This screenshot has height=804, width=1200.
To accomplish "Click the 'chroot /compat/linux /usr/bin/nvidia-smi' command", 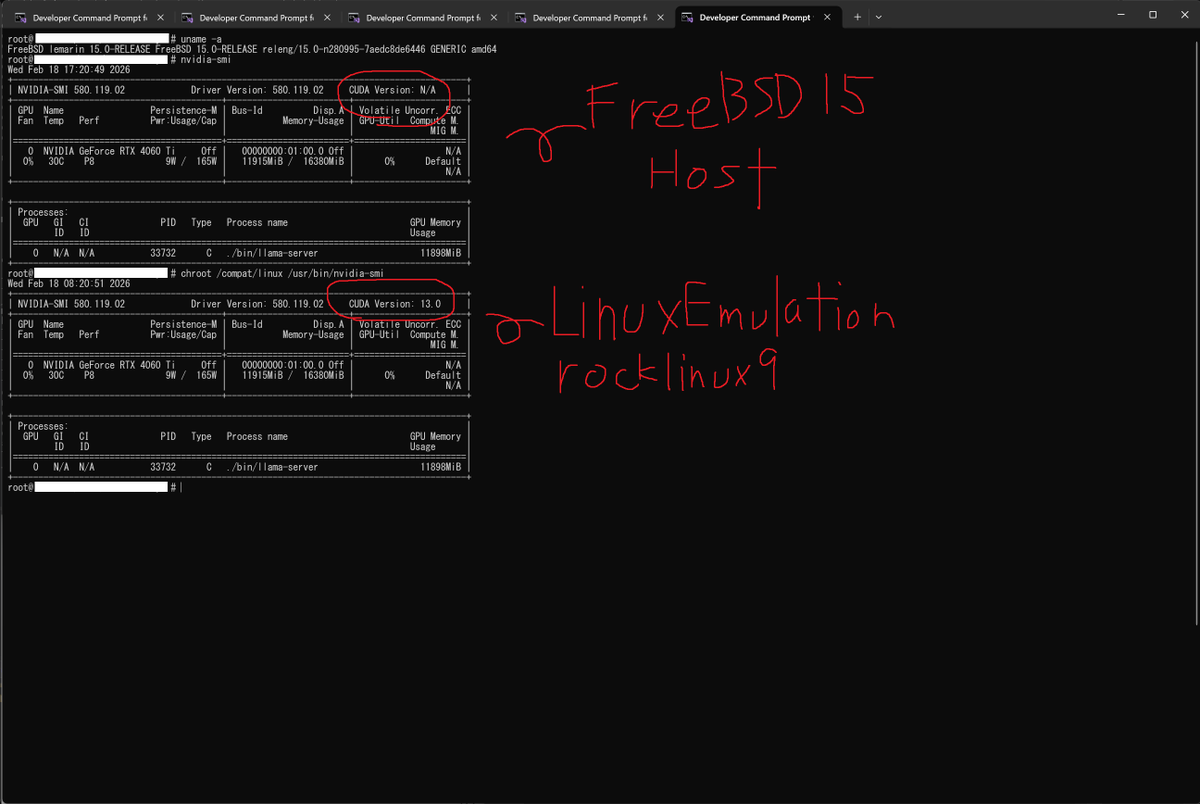I will click(x=282, y=273).
